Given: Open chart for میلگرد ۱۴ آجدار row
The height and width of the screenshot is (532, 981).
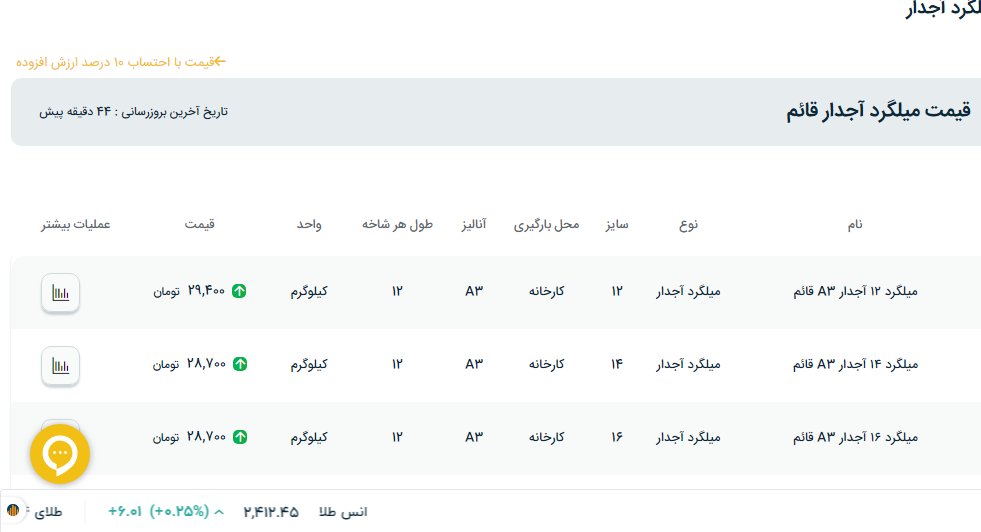Looking at the screenshot, I should pos(61,365).
